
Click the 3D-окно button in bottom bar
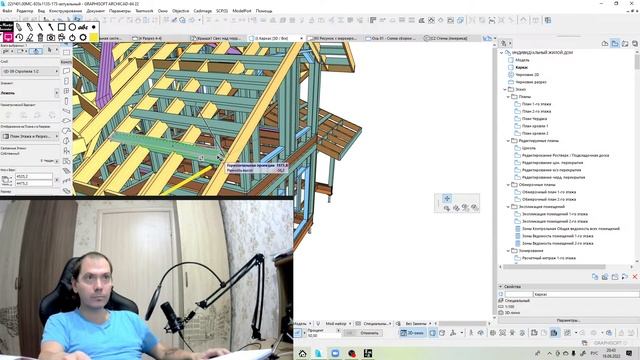coord(413,333)
